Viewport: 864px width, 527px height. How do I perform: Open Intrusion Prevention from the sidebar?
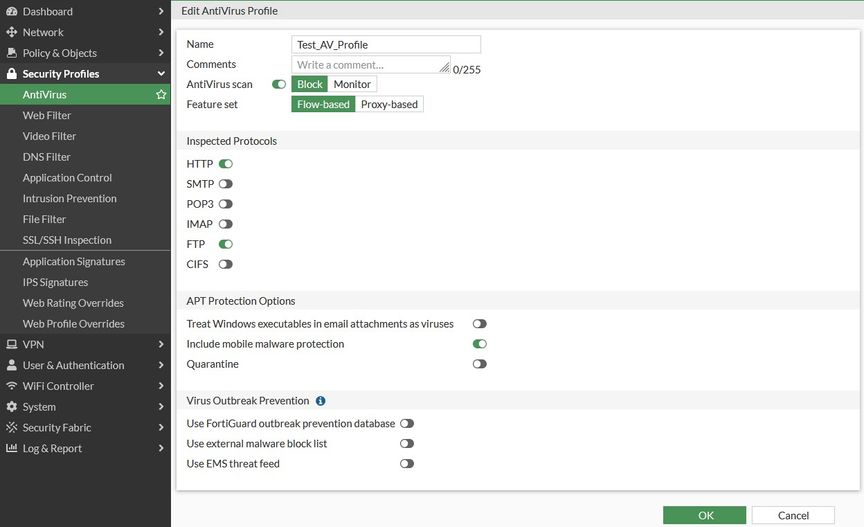pos(70,198)
